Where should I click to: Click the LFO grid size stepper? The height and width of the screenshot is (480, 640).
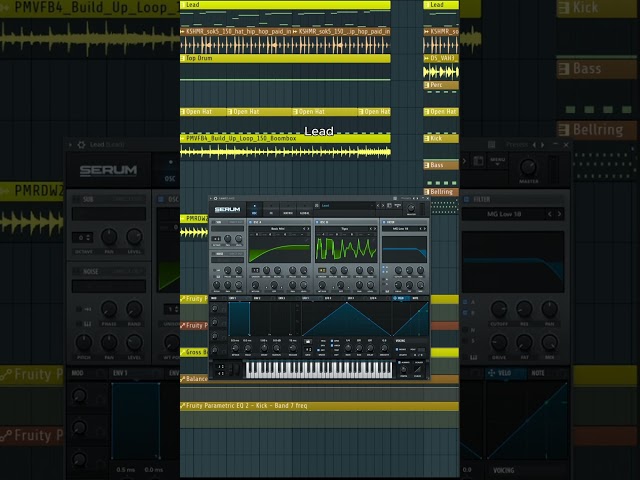tap(308, 349)
